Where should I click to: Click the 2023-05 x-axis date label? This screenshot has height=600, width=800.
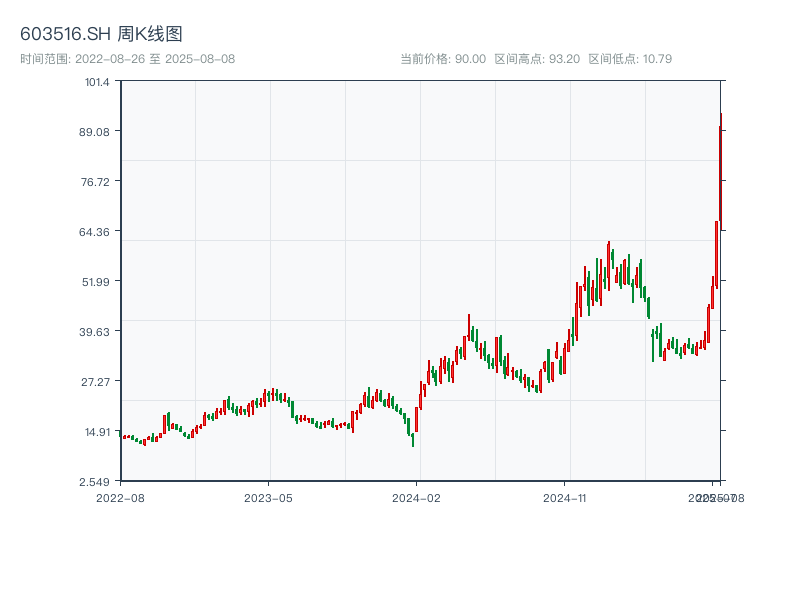[268, 497]
